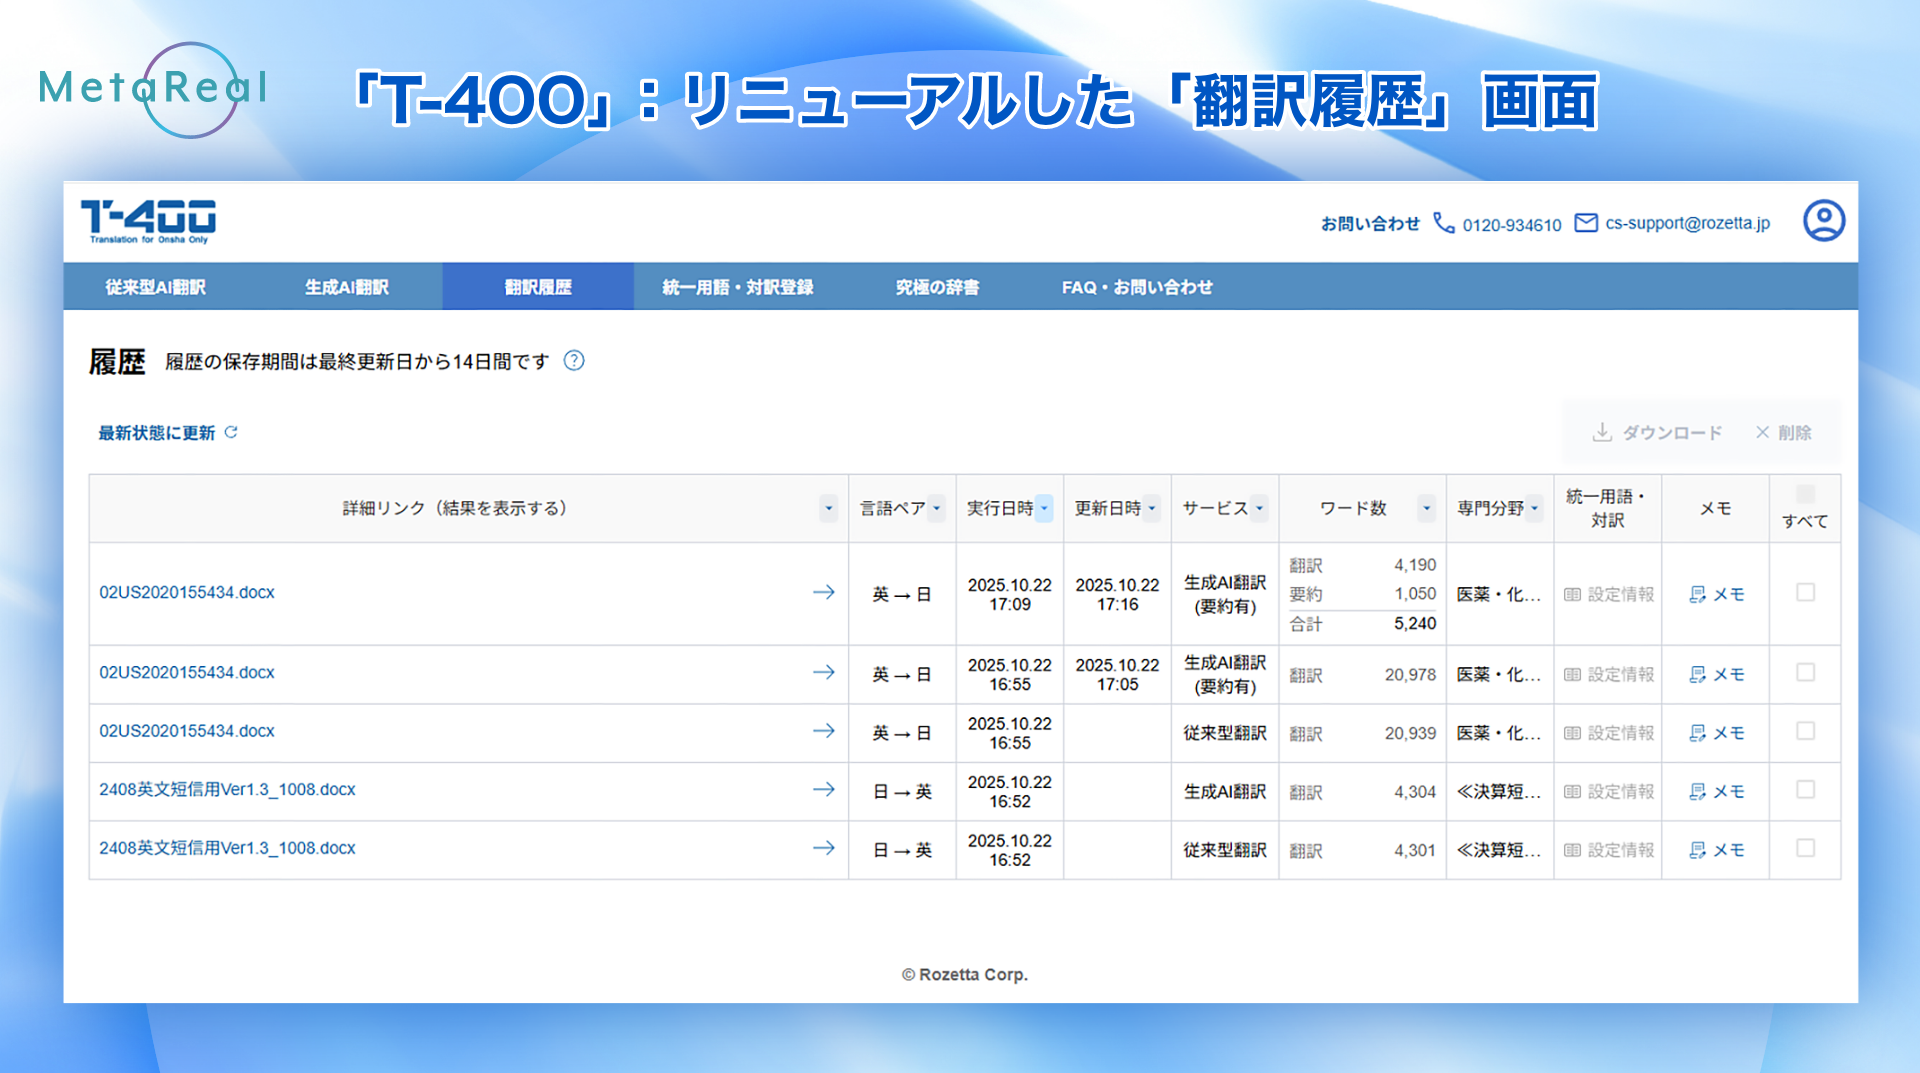Click 設定情報 icon in the 従来型翻訳 02US row
Screen dimensions: 1920x1073
click(x=1573, y=733)
